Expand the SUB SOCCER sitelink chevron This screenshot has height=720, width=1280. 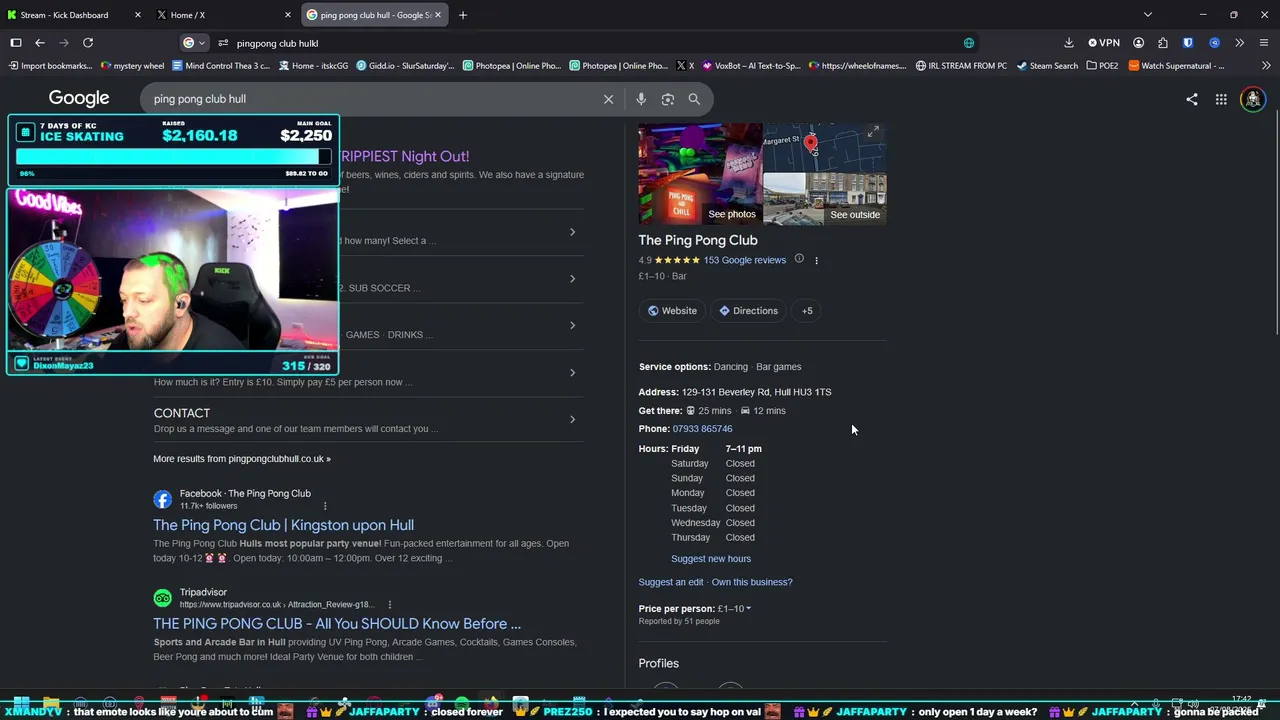[572, 279]
